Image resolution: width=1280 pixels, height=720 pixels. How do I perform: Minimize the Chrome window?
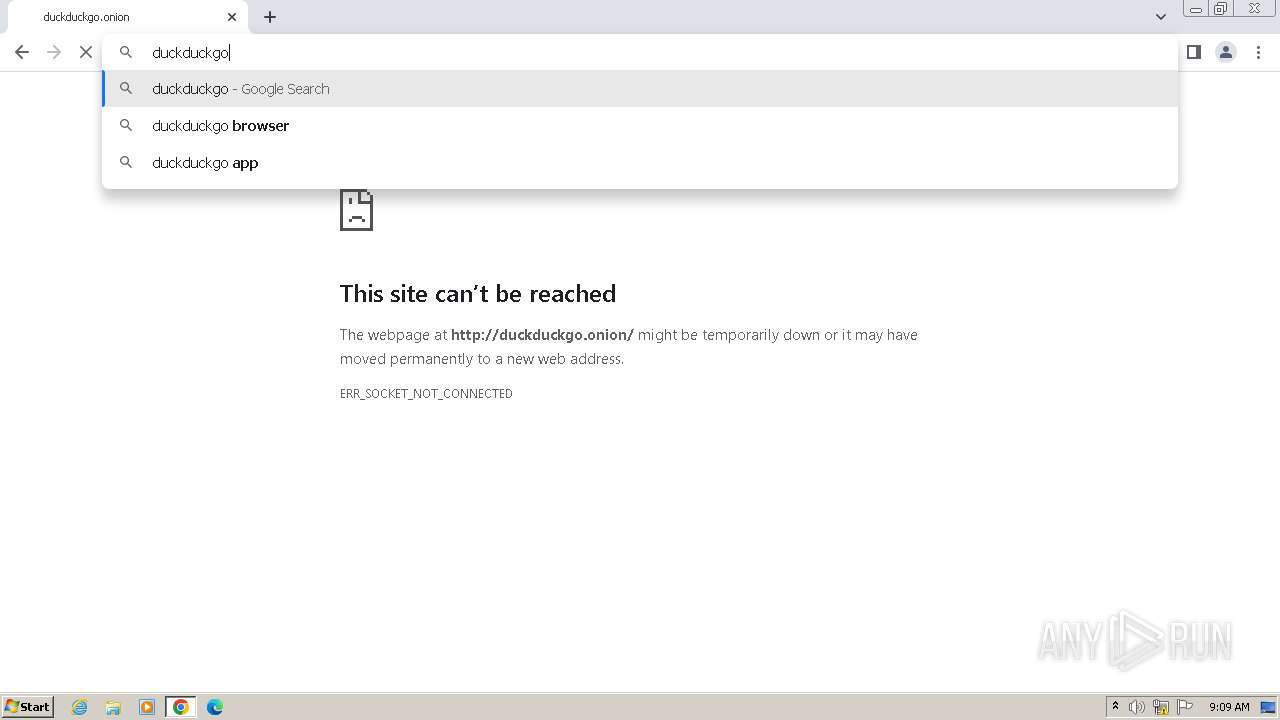(1195, 9)
